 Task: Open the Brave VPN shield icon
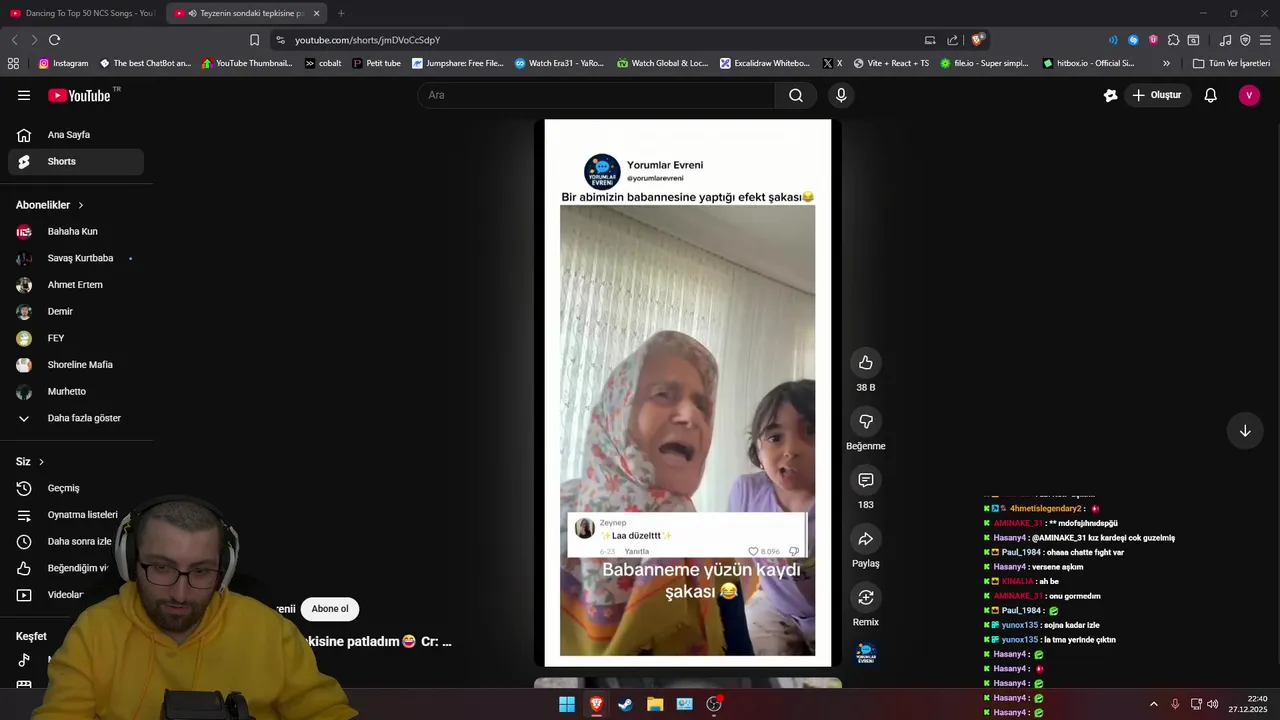point(1245,40)
